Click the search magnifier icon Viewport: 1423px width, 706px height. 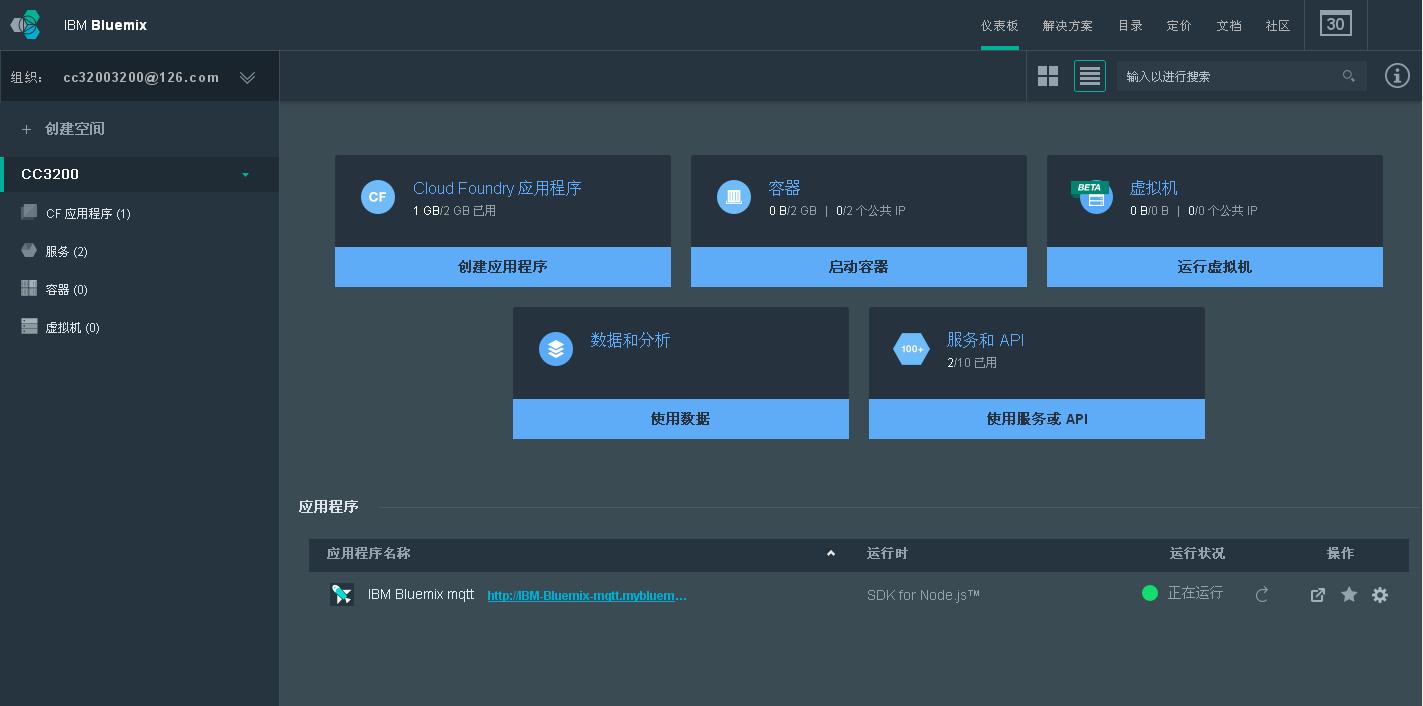(1348, 76)
